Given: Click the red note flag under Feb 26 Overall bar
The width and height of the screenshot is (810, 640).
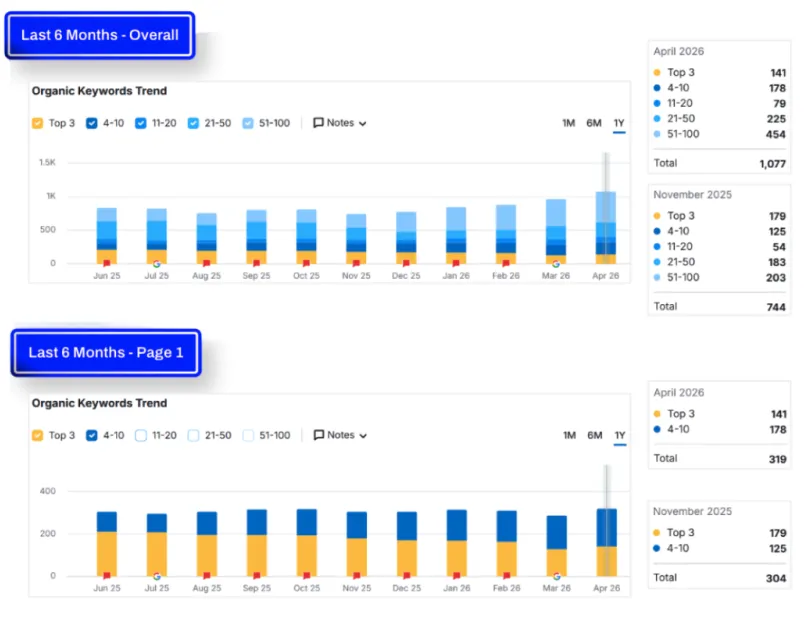Looking at the screenshot, I should coord(506,263).
